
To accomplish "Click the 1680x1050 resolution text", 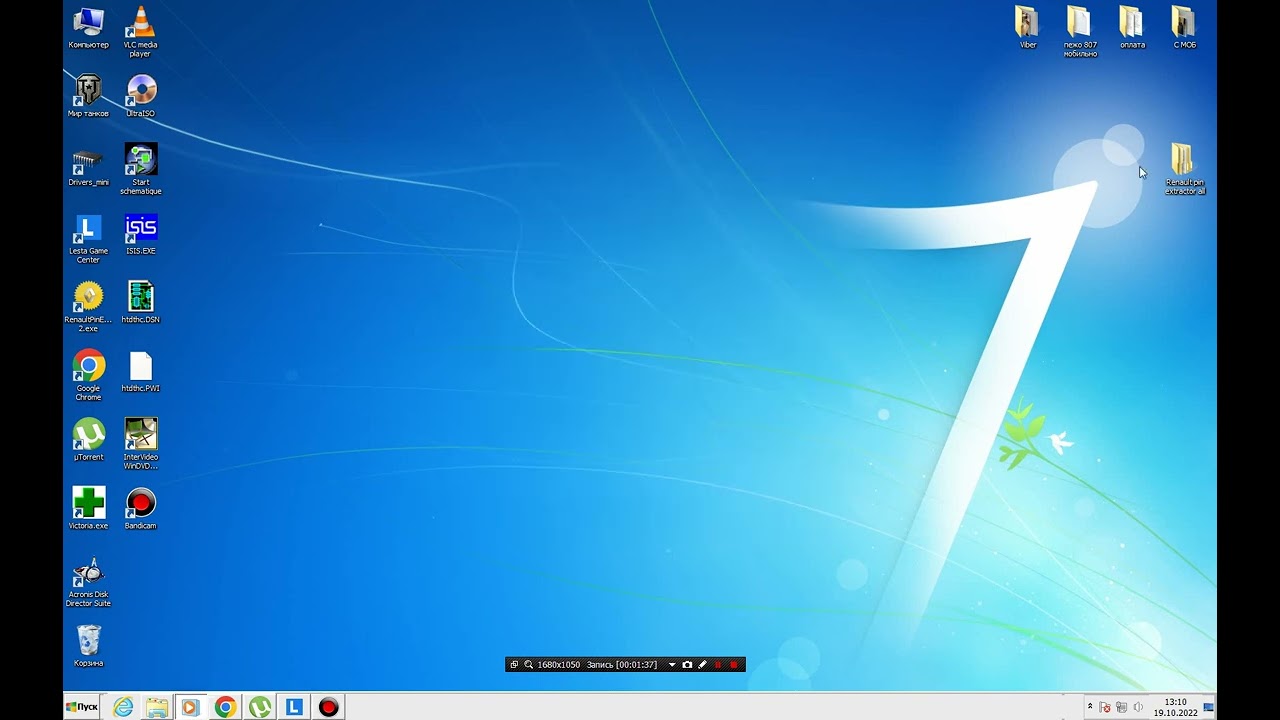I will pos(558,665).
